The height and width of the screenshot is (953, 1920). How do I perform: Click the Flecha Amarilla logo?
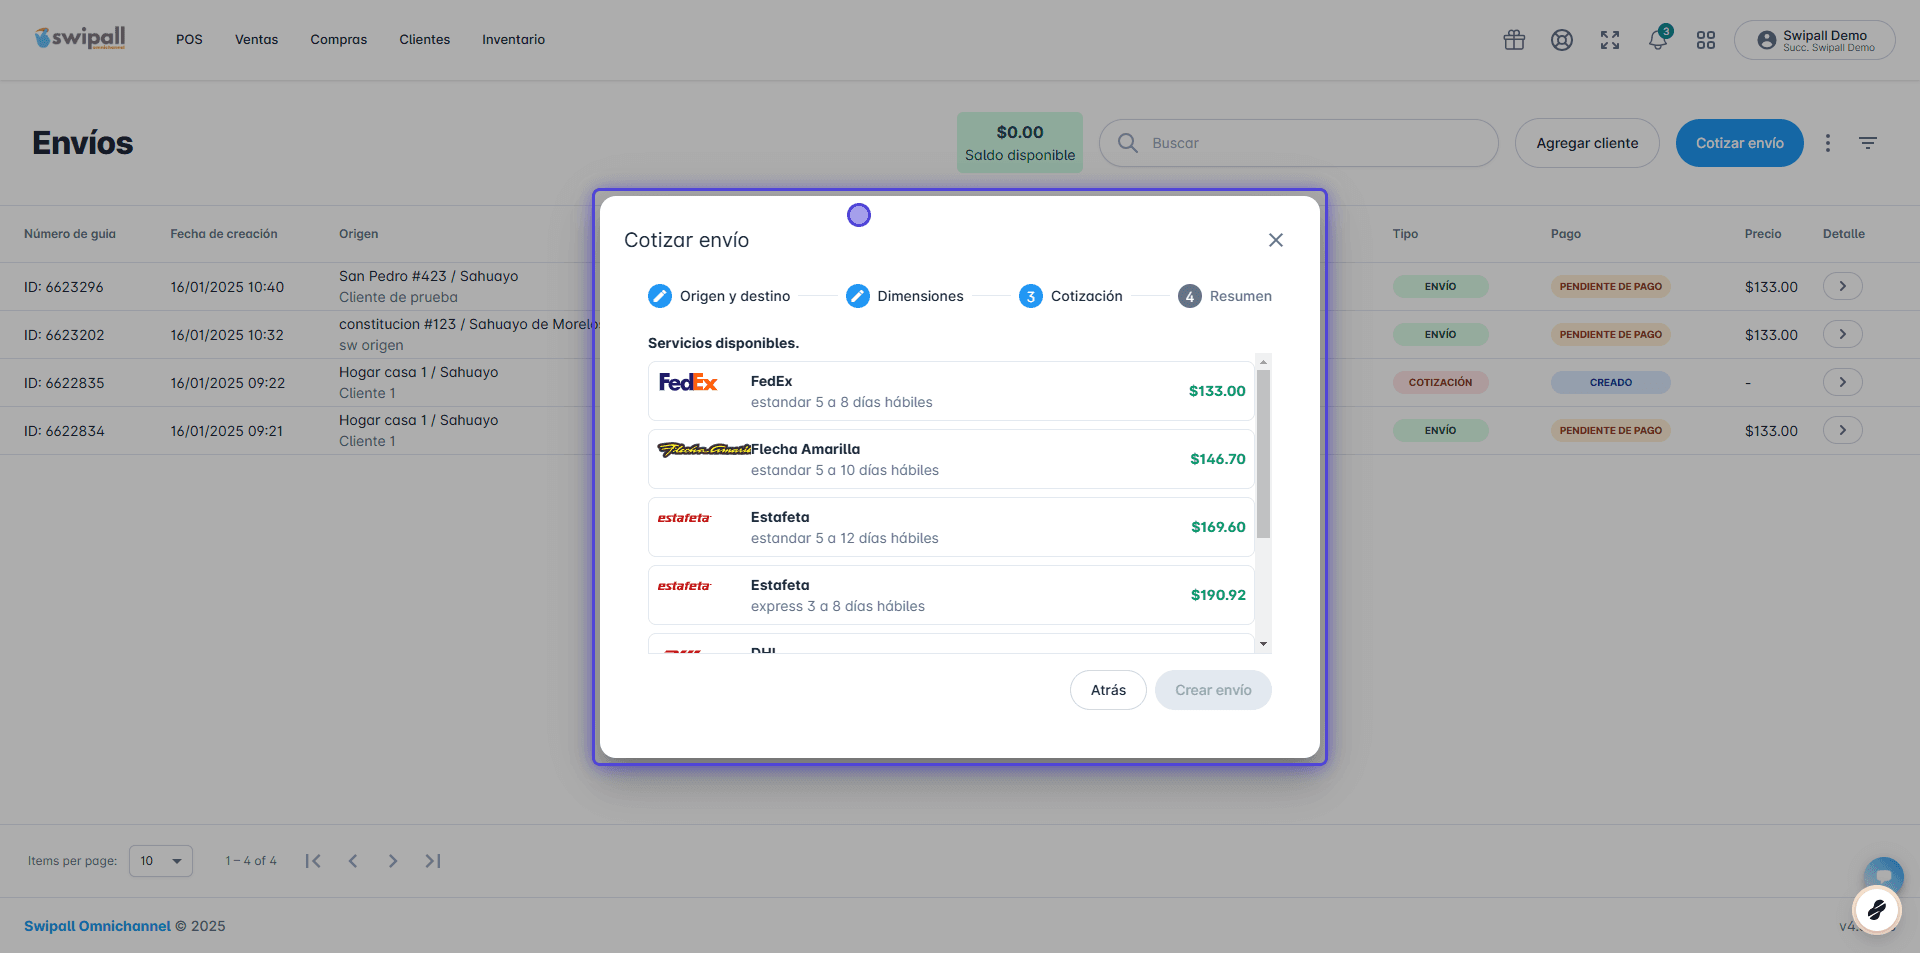(704, 450)
